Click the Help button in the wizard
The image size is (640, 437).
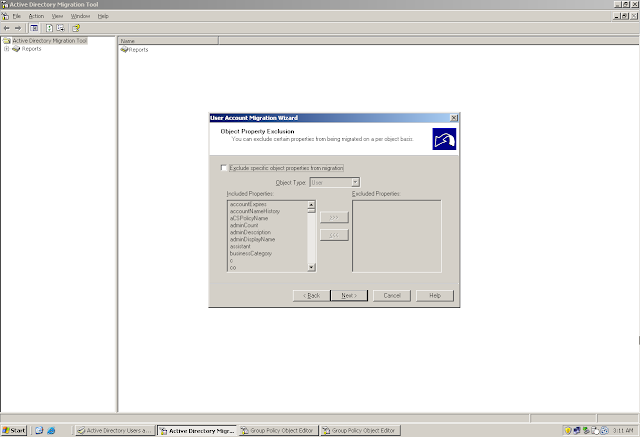pos(435,295)
